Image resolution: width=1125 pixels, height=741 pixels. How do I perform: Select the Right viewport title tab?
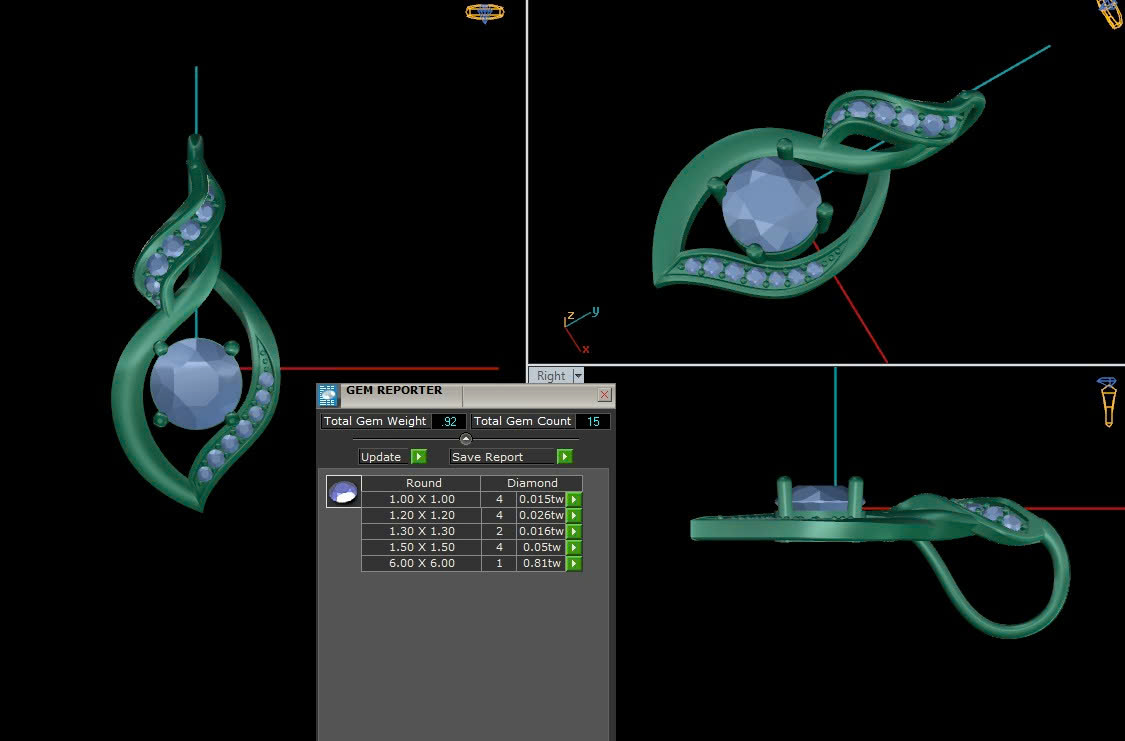tap(550, 376)
